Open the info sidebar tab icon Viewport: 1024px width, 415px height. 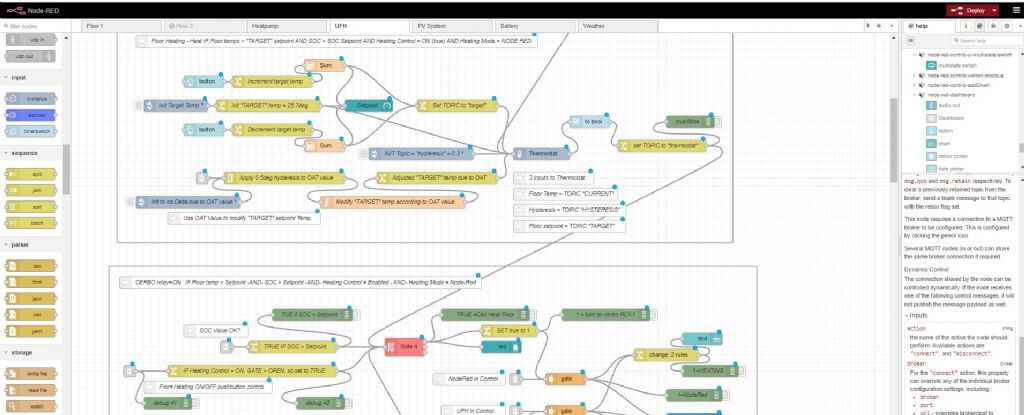pos(967,25)
